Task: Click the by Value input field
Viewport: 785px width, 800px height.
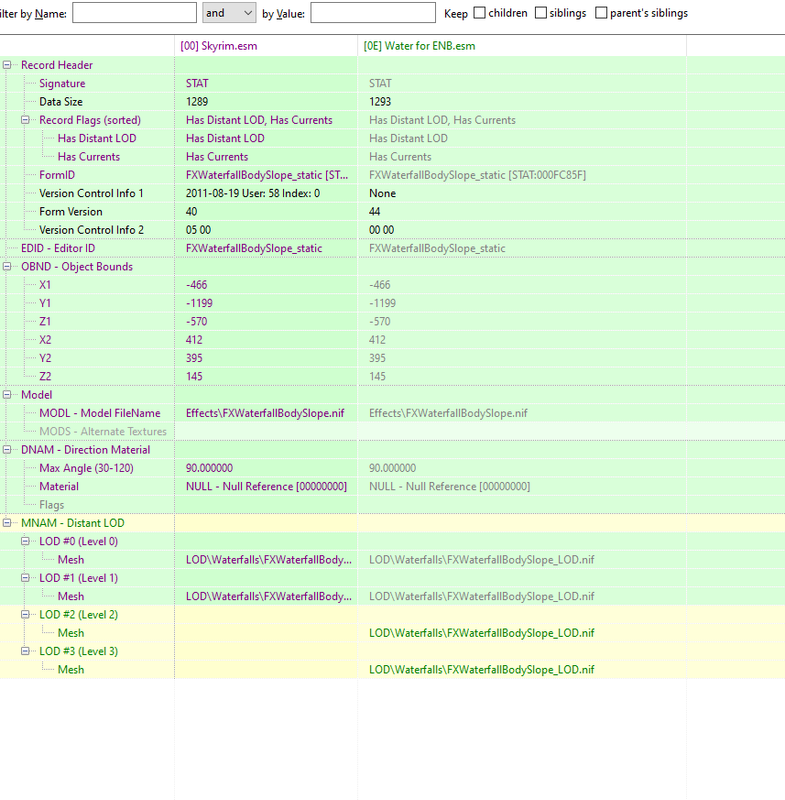Action: click(x=373, y=13)
